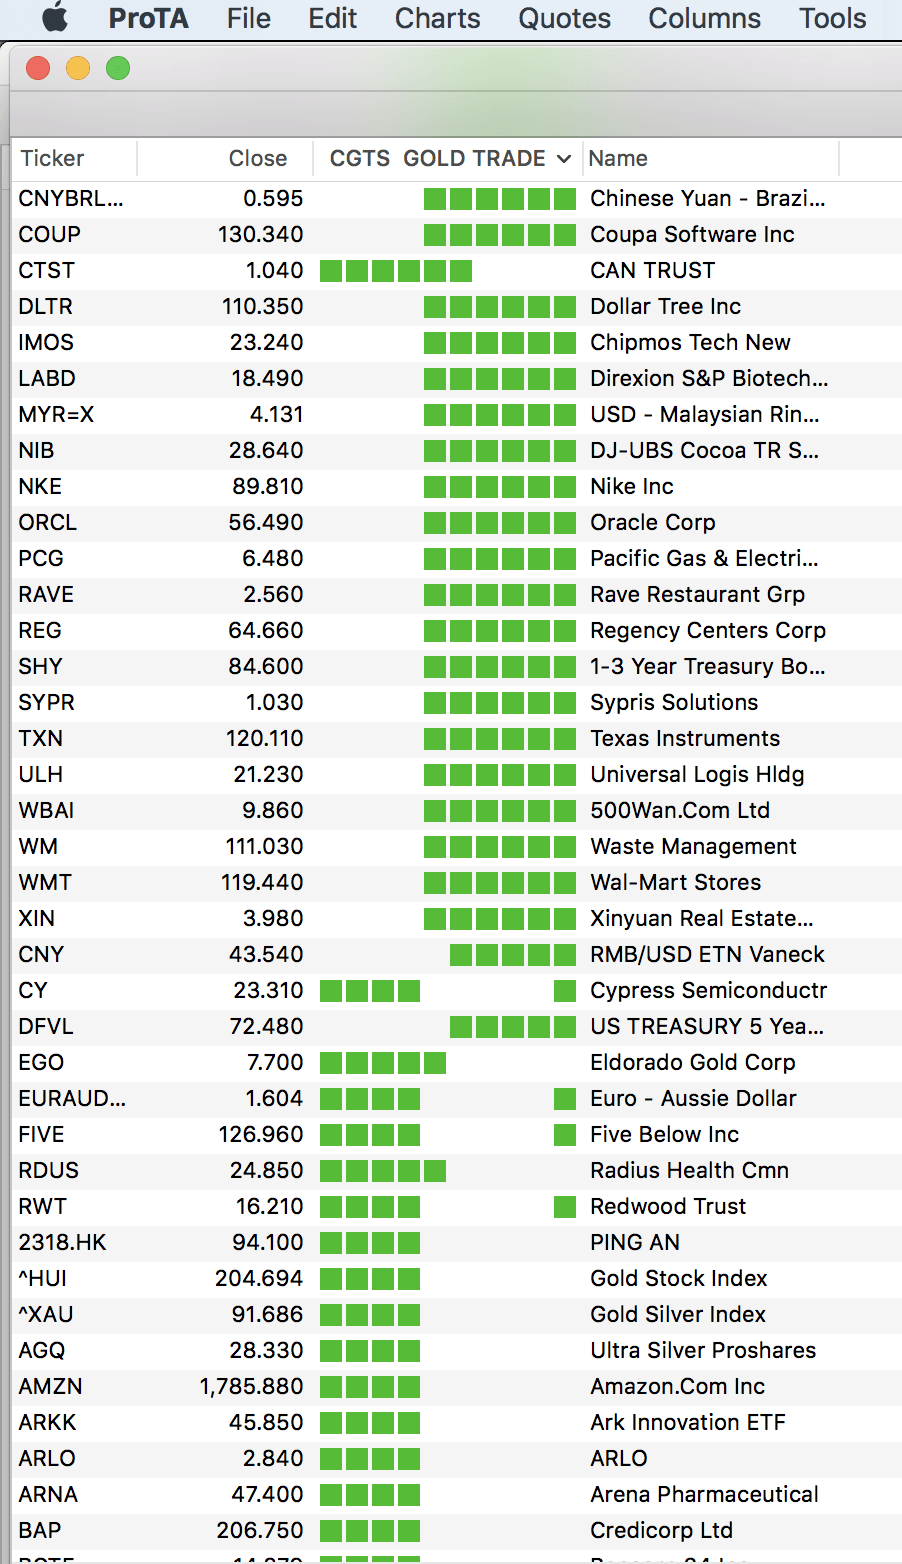Open the ProTA application menu
Screen dimensions: 902x1564
point(148,18)
